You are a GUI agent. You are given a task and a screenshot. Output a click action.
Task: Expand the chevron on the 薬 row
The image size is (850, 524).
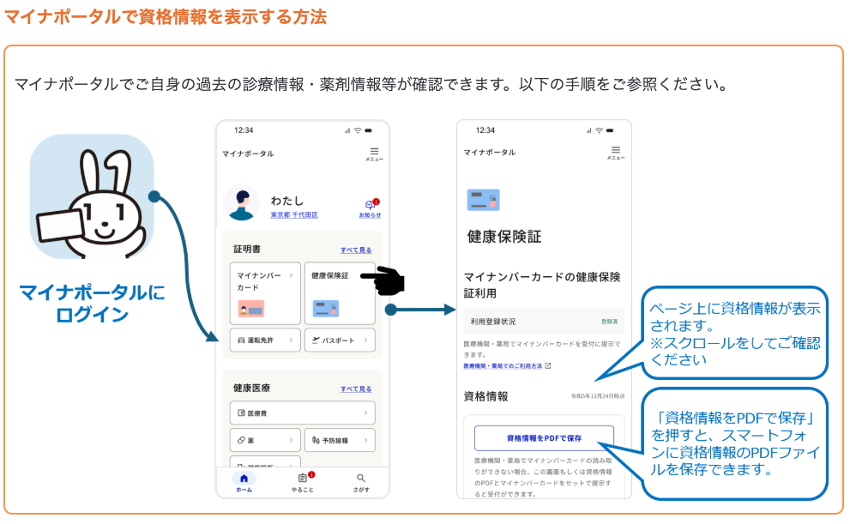[x=291, y=440]
